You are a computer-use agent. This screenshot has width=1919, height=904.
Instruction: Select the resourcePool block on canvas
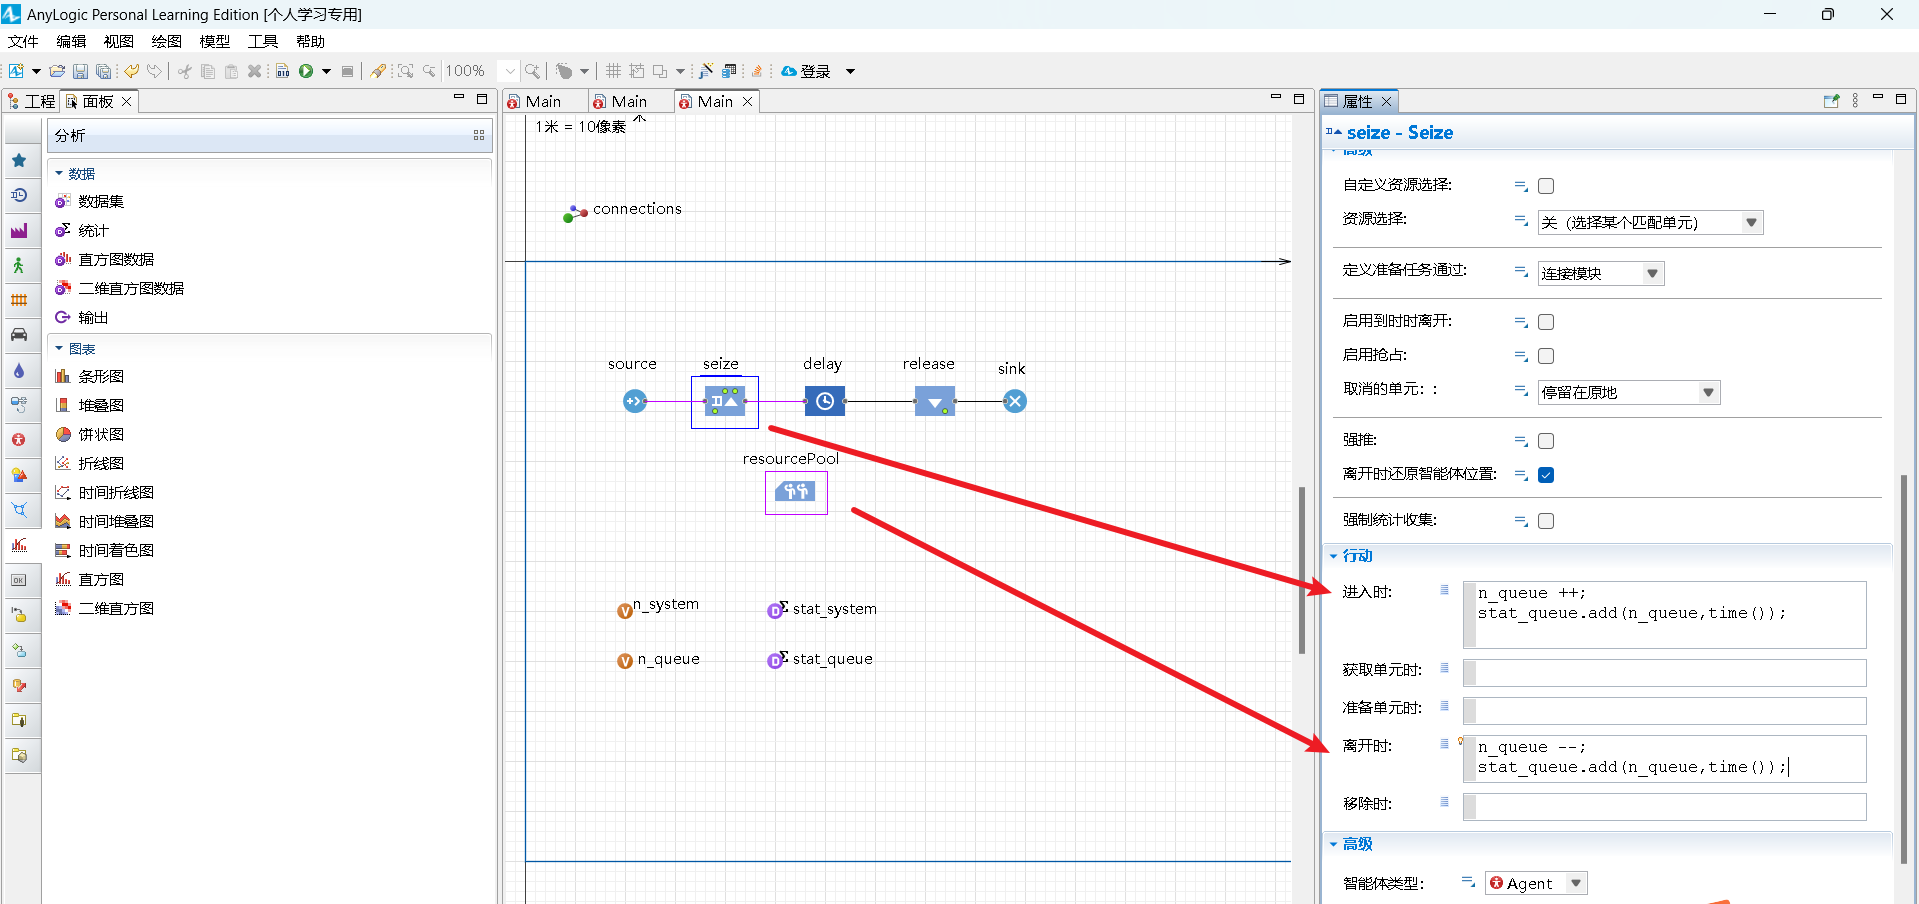coord(796,492)
